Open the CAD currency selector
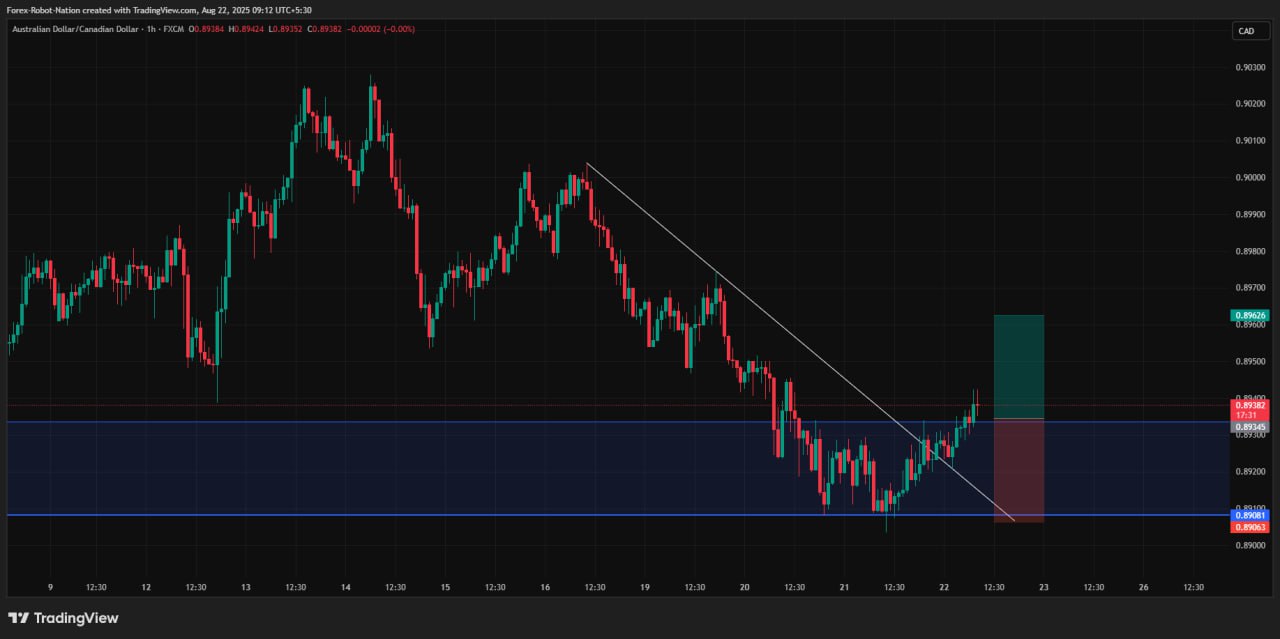 click(x=1246, y=31)
